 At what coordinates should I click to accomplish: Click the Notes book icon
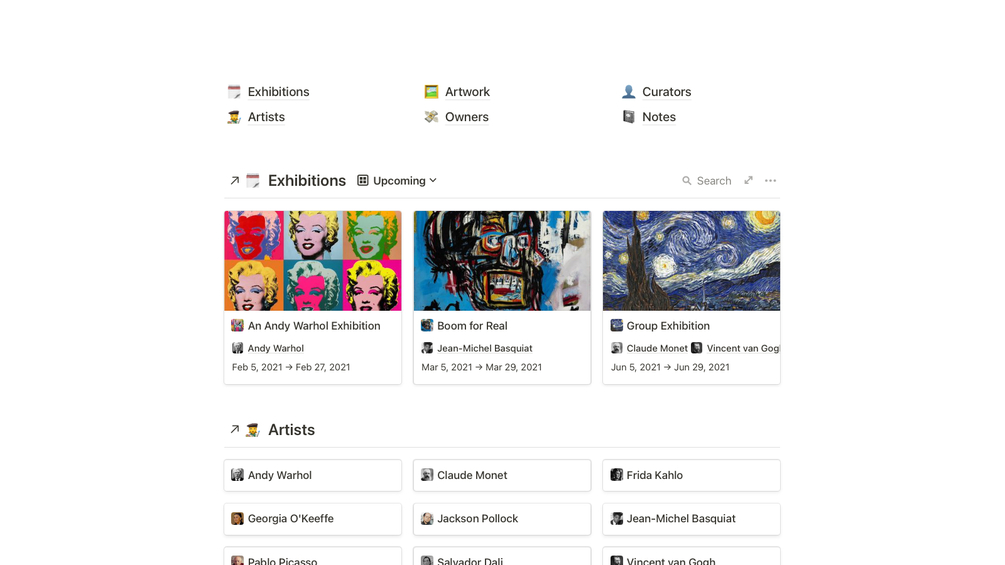(x=629, y=117)
